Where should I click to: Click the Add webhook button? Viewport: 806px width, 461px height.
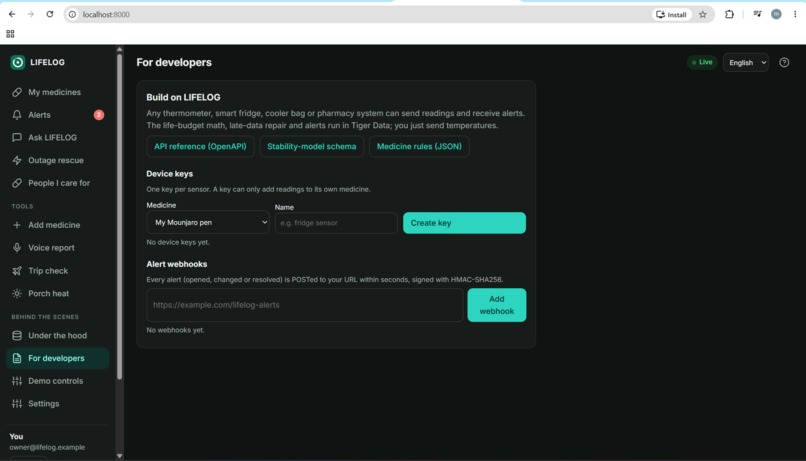497,305
